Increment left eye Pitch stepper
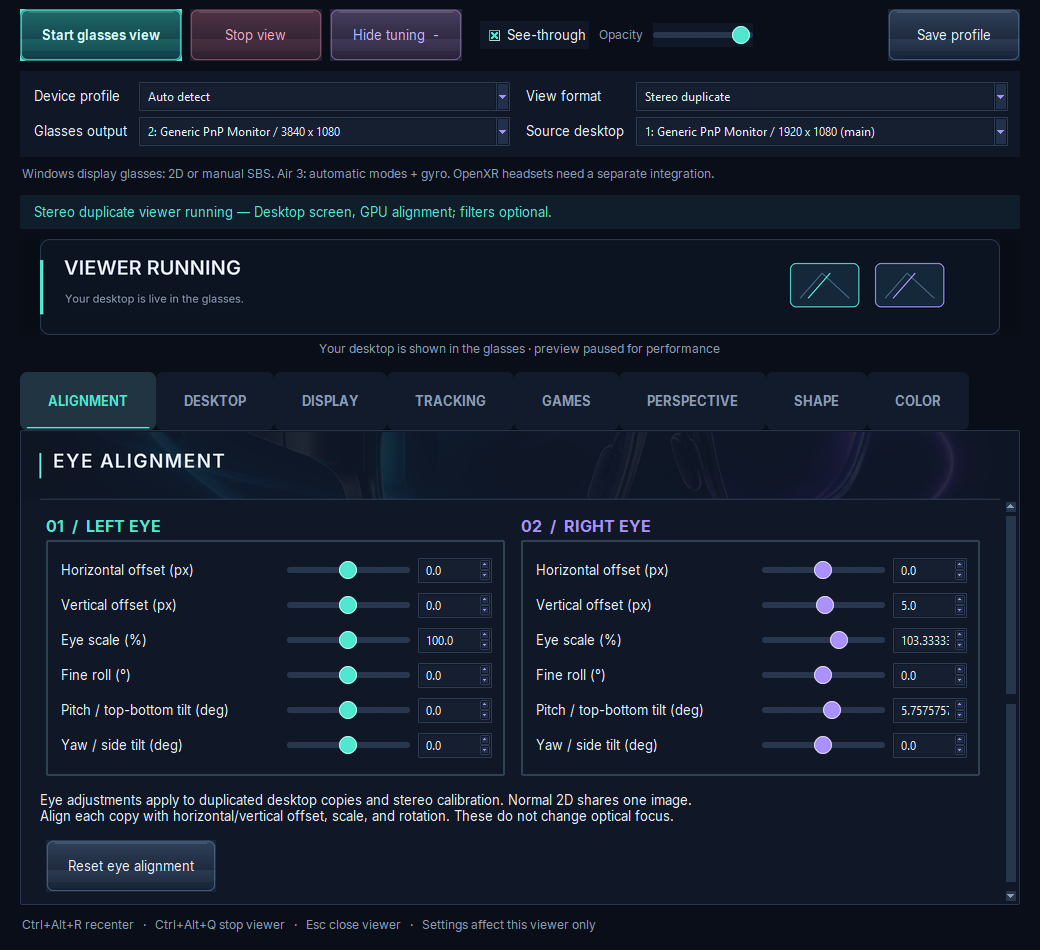 (485, 705)
